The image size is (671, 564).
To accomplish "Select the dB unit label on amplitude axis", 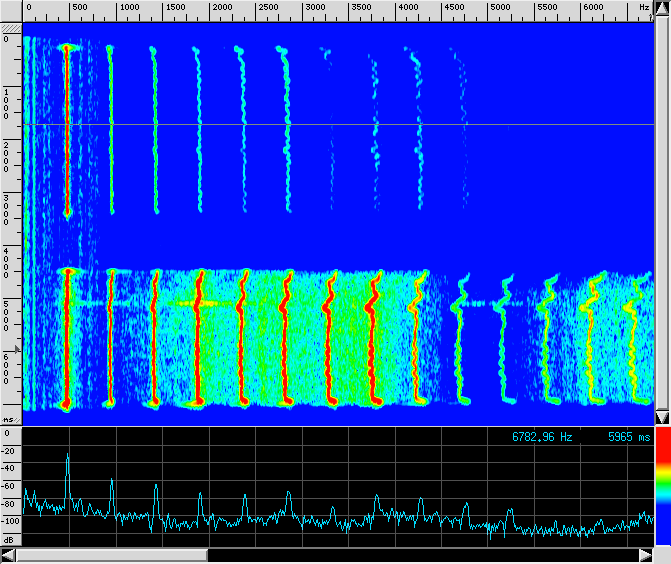I will [x=7, y=538].
